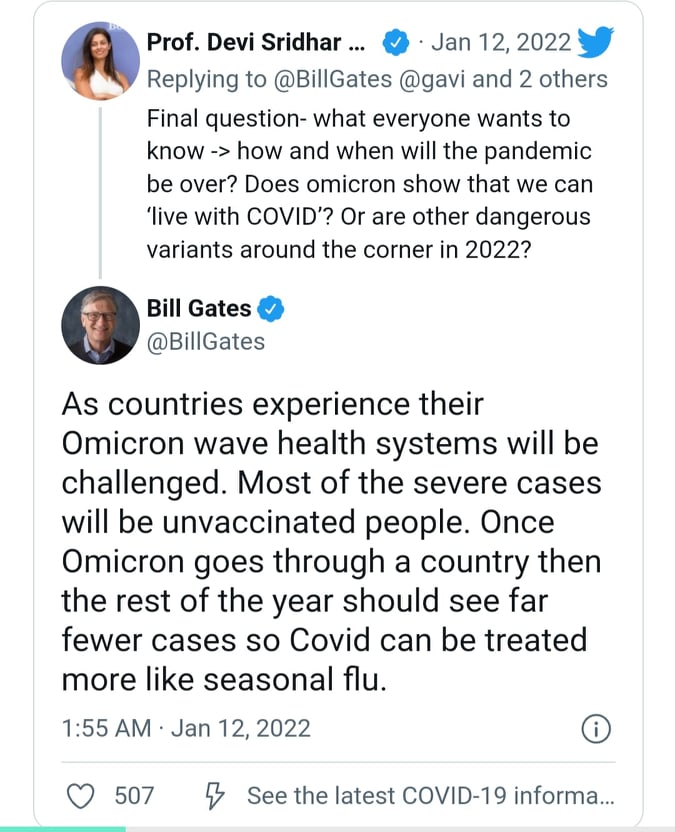Expand the "2 others" reply recipients

click(x=563, y=79)
